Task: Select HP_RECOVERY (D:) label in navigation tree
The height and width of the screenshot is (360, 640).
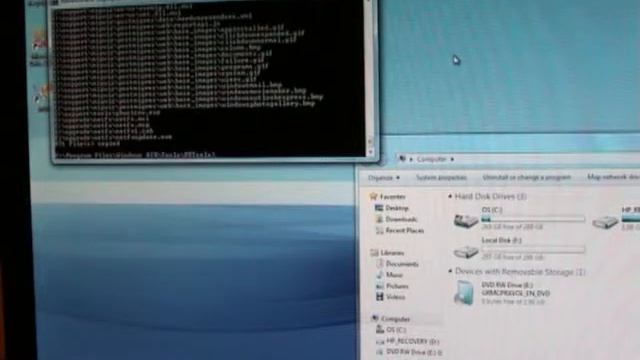Action: click(412, 341)
